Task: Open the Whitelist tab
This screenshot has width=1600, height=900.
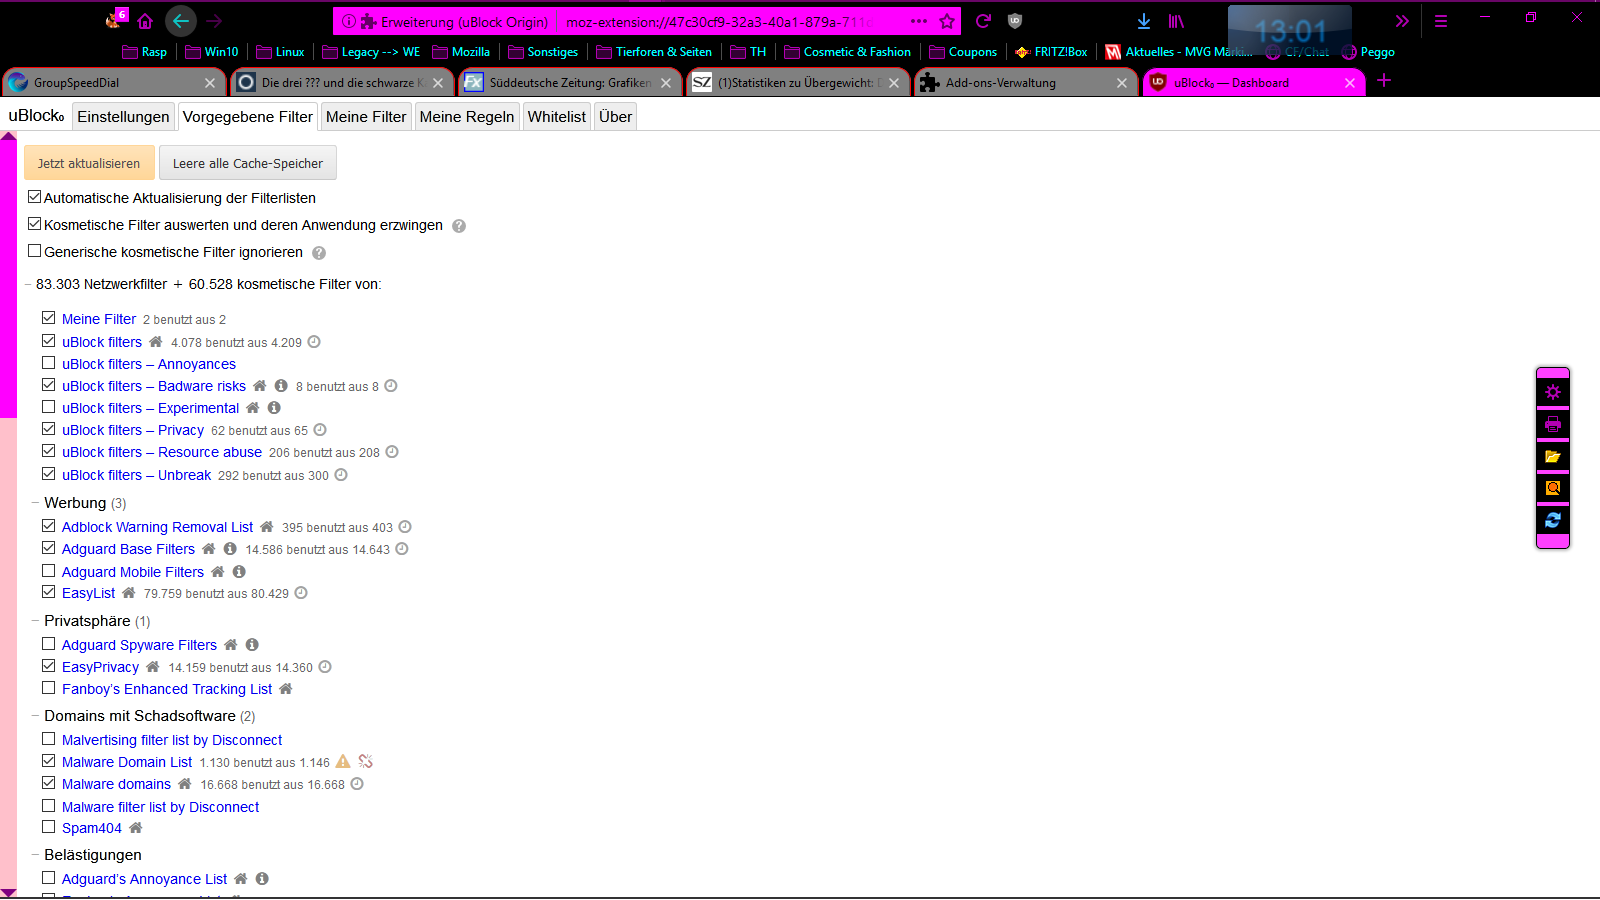Action: [x=557, y=117]
